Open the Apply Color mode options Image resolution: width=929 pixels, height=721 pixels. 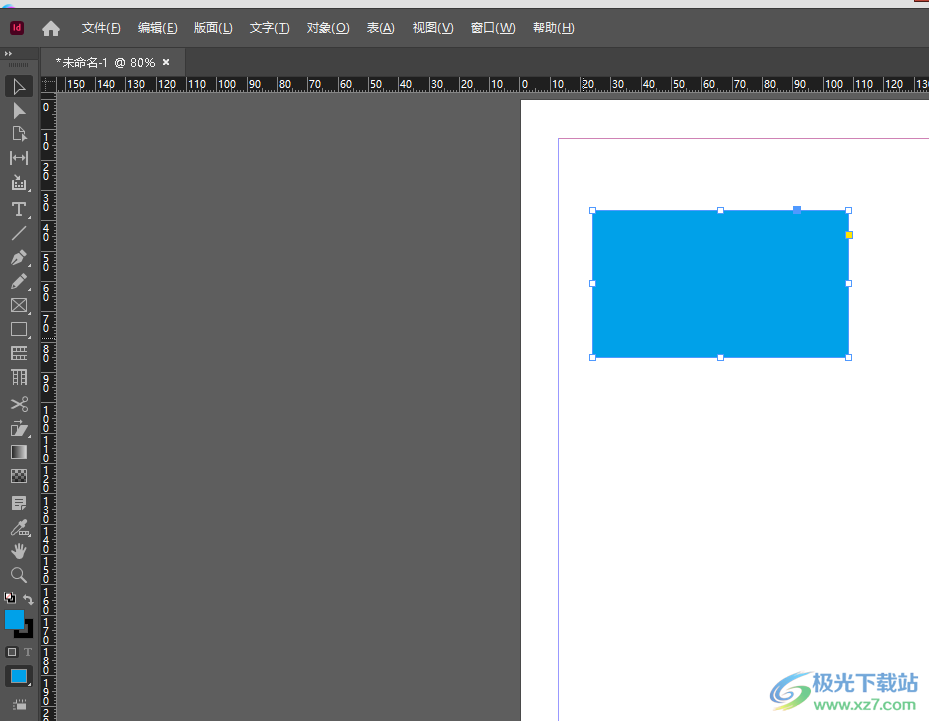[18, 677]
